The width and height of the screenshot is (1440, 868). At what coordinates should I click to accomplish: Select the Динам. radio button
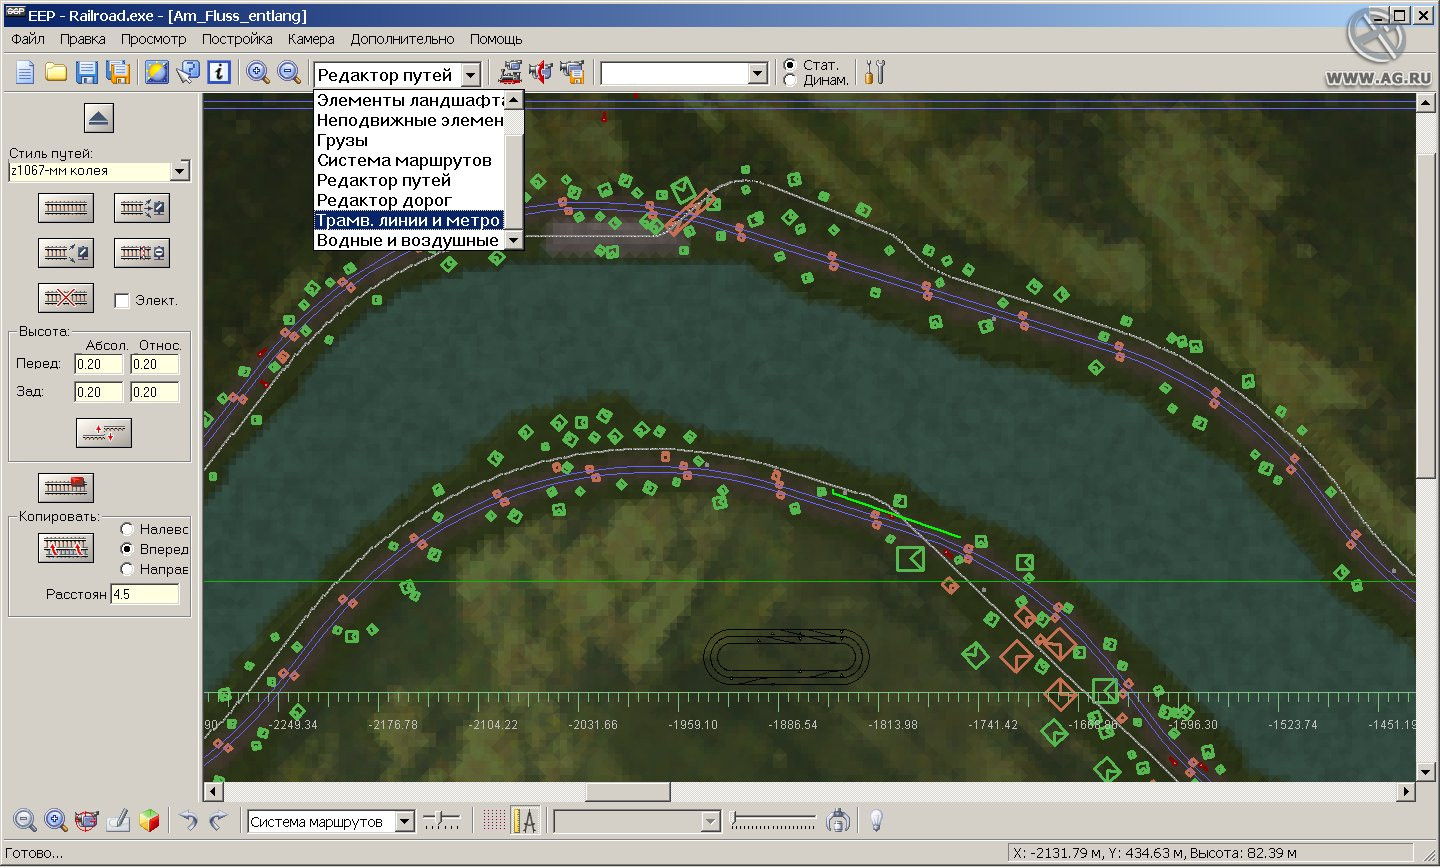tap(790, 81)
